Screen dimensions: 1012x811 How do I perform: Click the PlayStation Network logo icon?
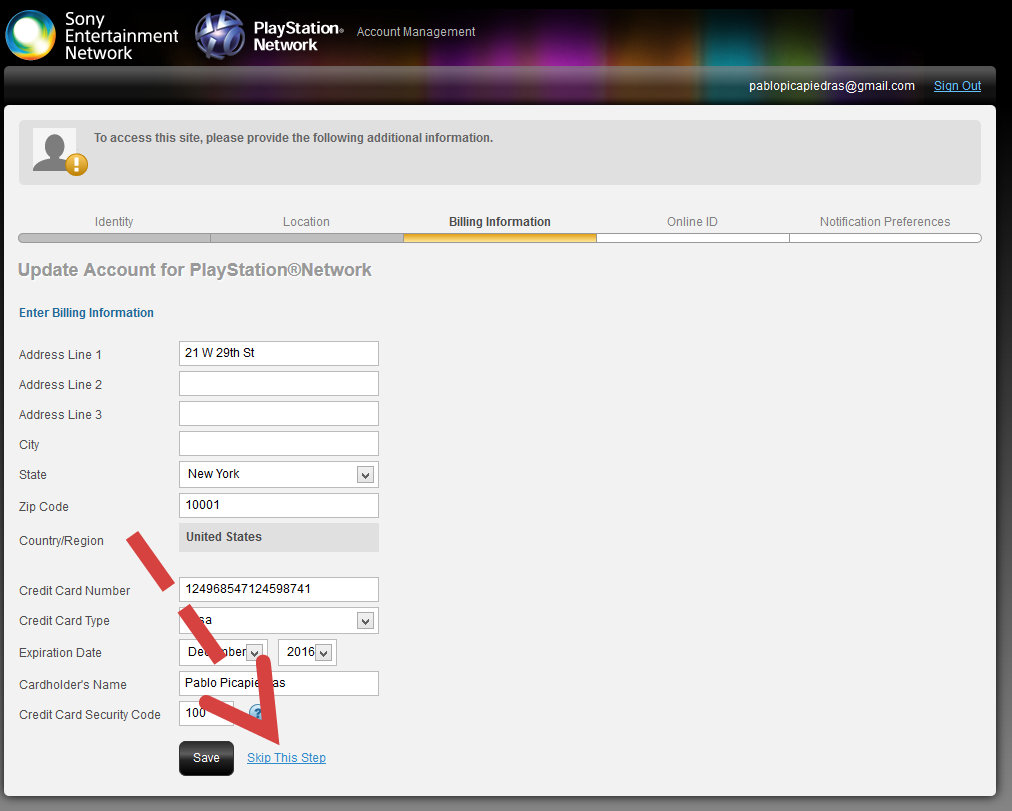pos(220,35)
